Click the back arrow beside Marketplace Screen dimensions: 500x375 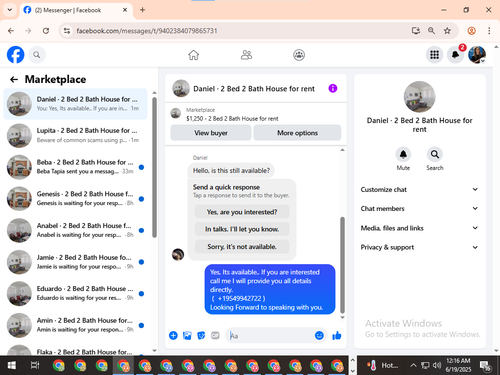click(x=14, y=79)
